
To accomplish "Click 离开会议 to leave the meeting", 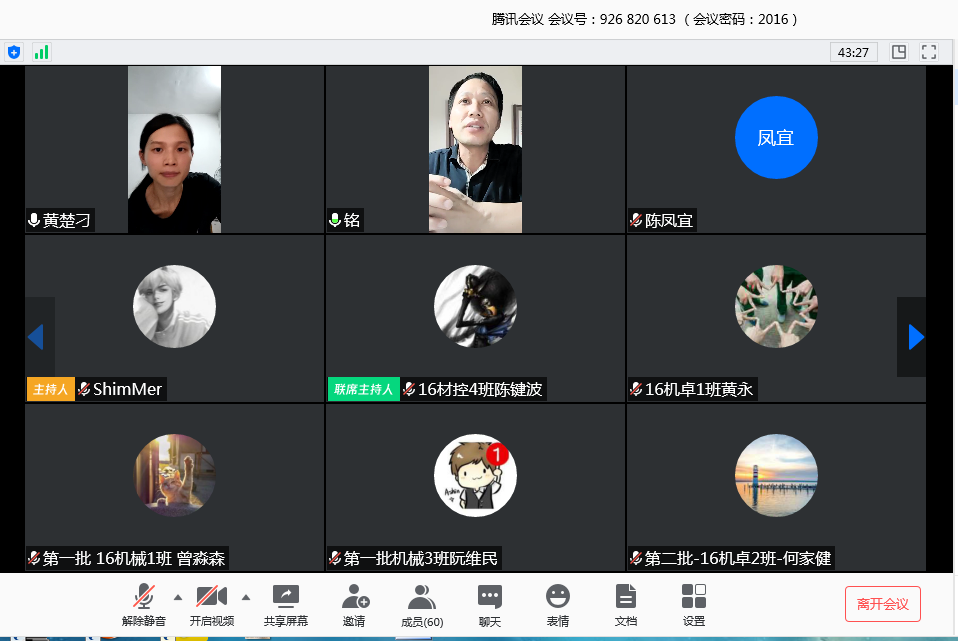I will click(882, 604).
